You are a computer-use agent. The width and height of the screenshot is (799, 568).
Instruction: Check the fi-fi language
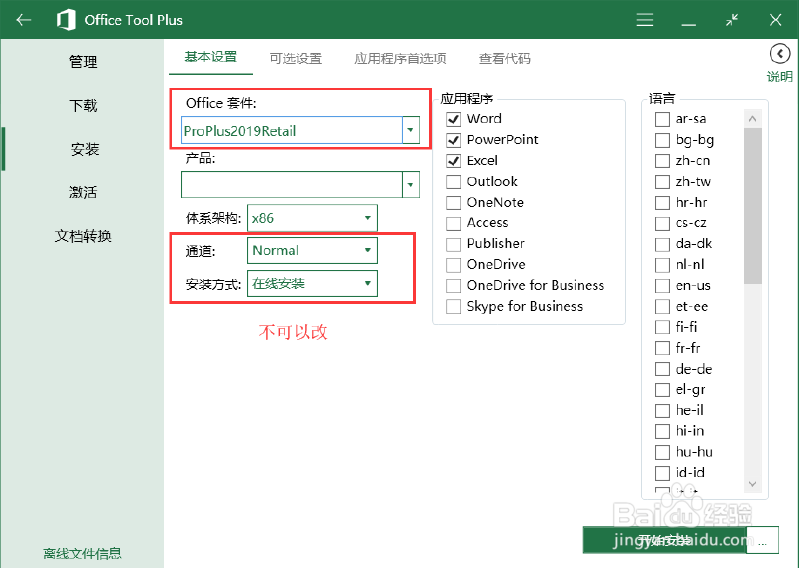pyautogui.click(x=662, y=327)
